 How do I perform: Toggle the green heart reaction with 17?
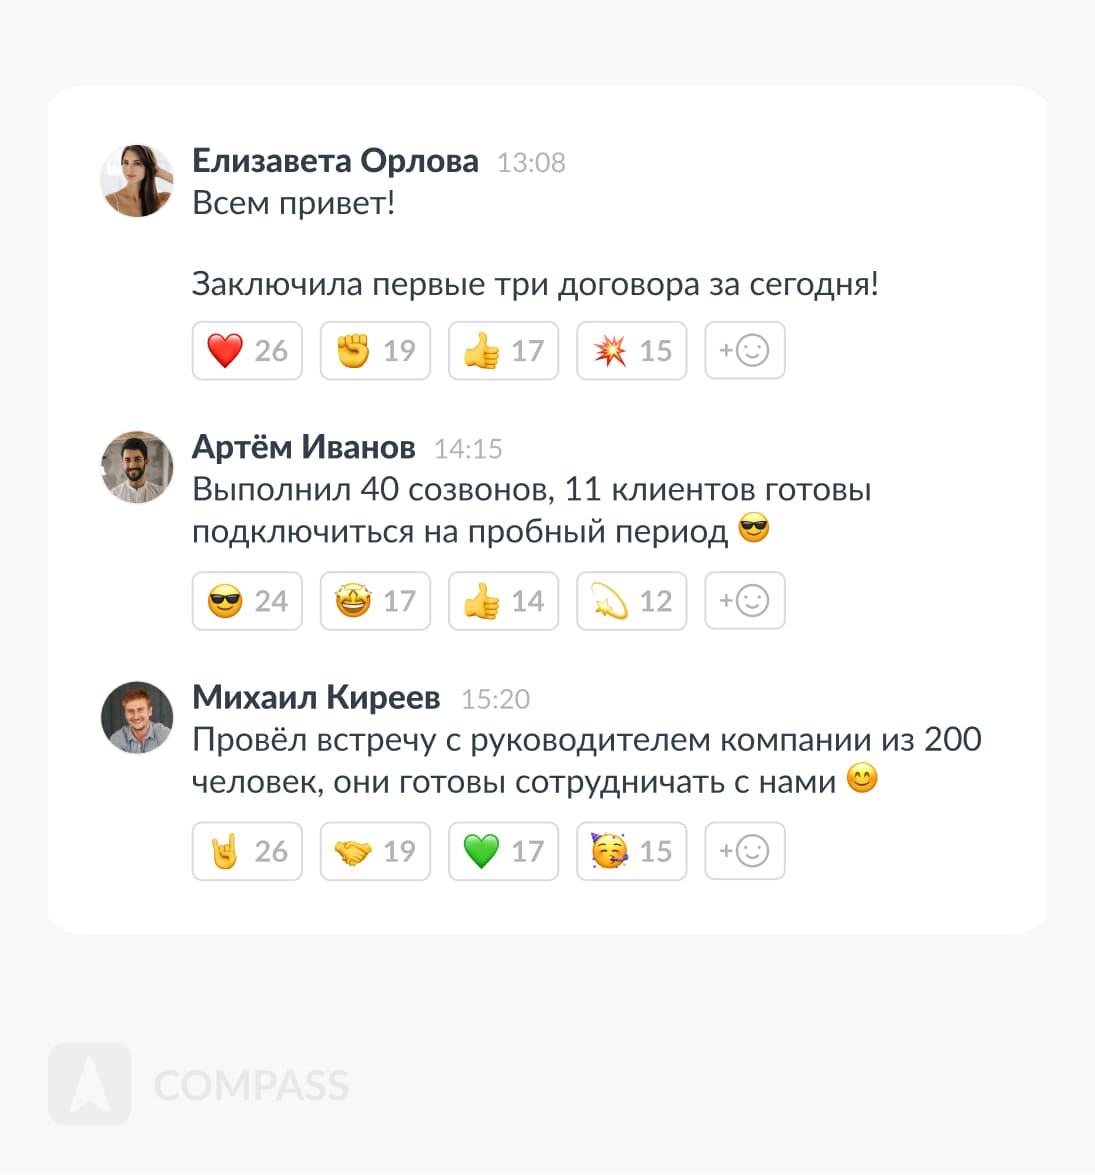click(x=504, y=851)
